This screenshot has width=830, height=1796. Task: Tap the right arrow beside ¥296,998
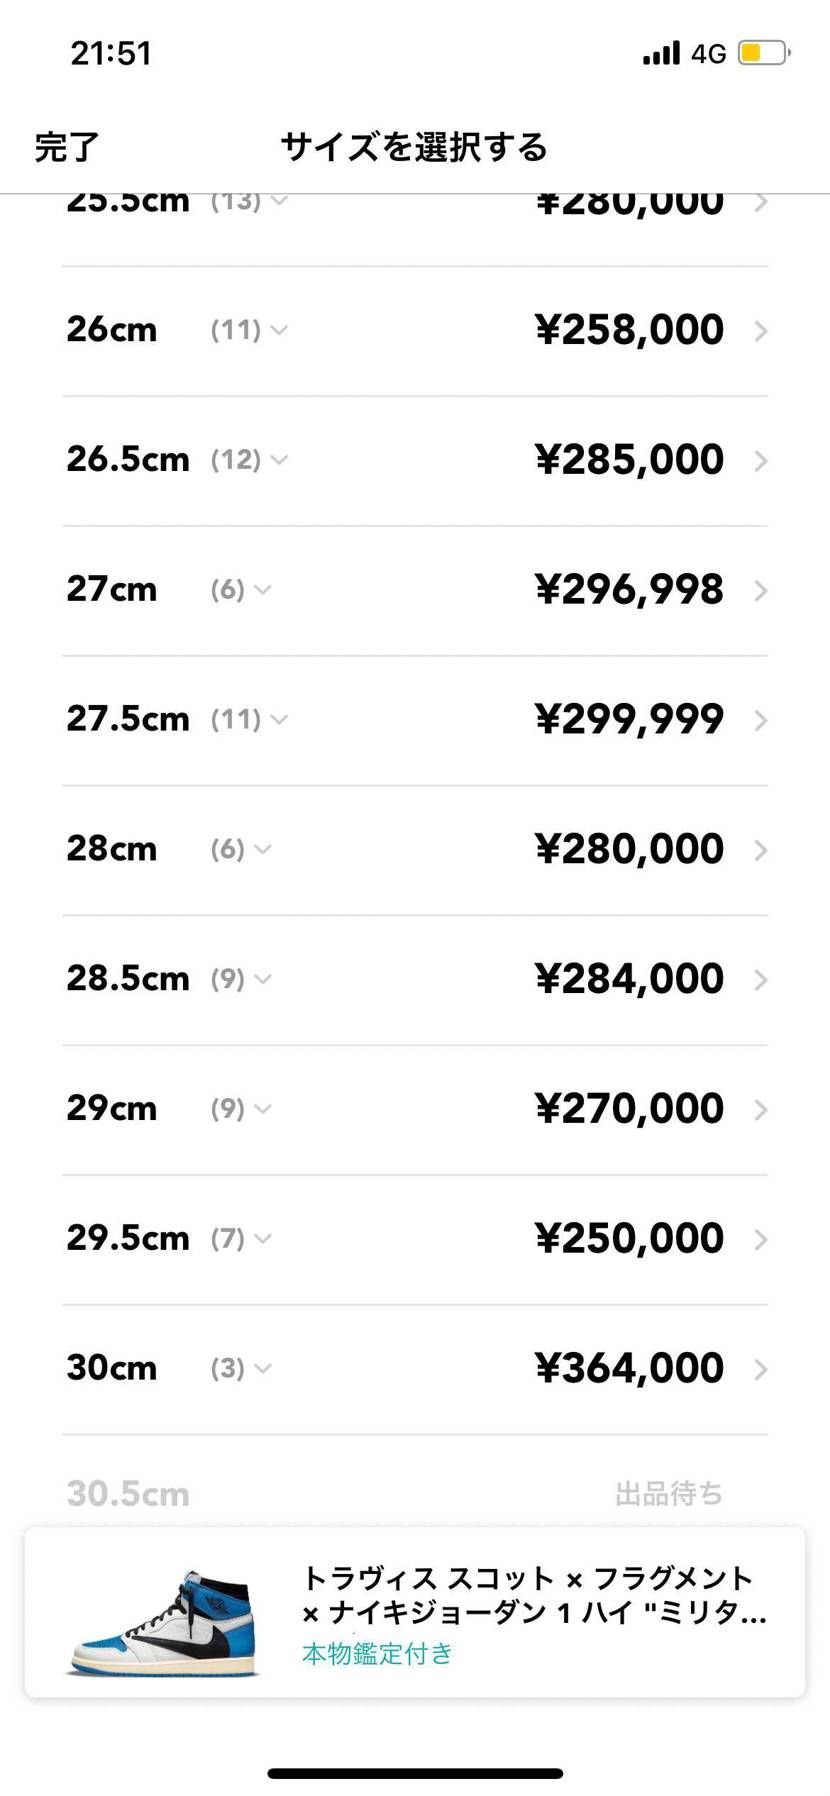tap(760, 591)
